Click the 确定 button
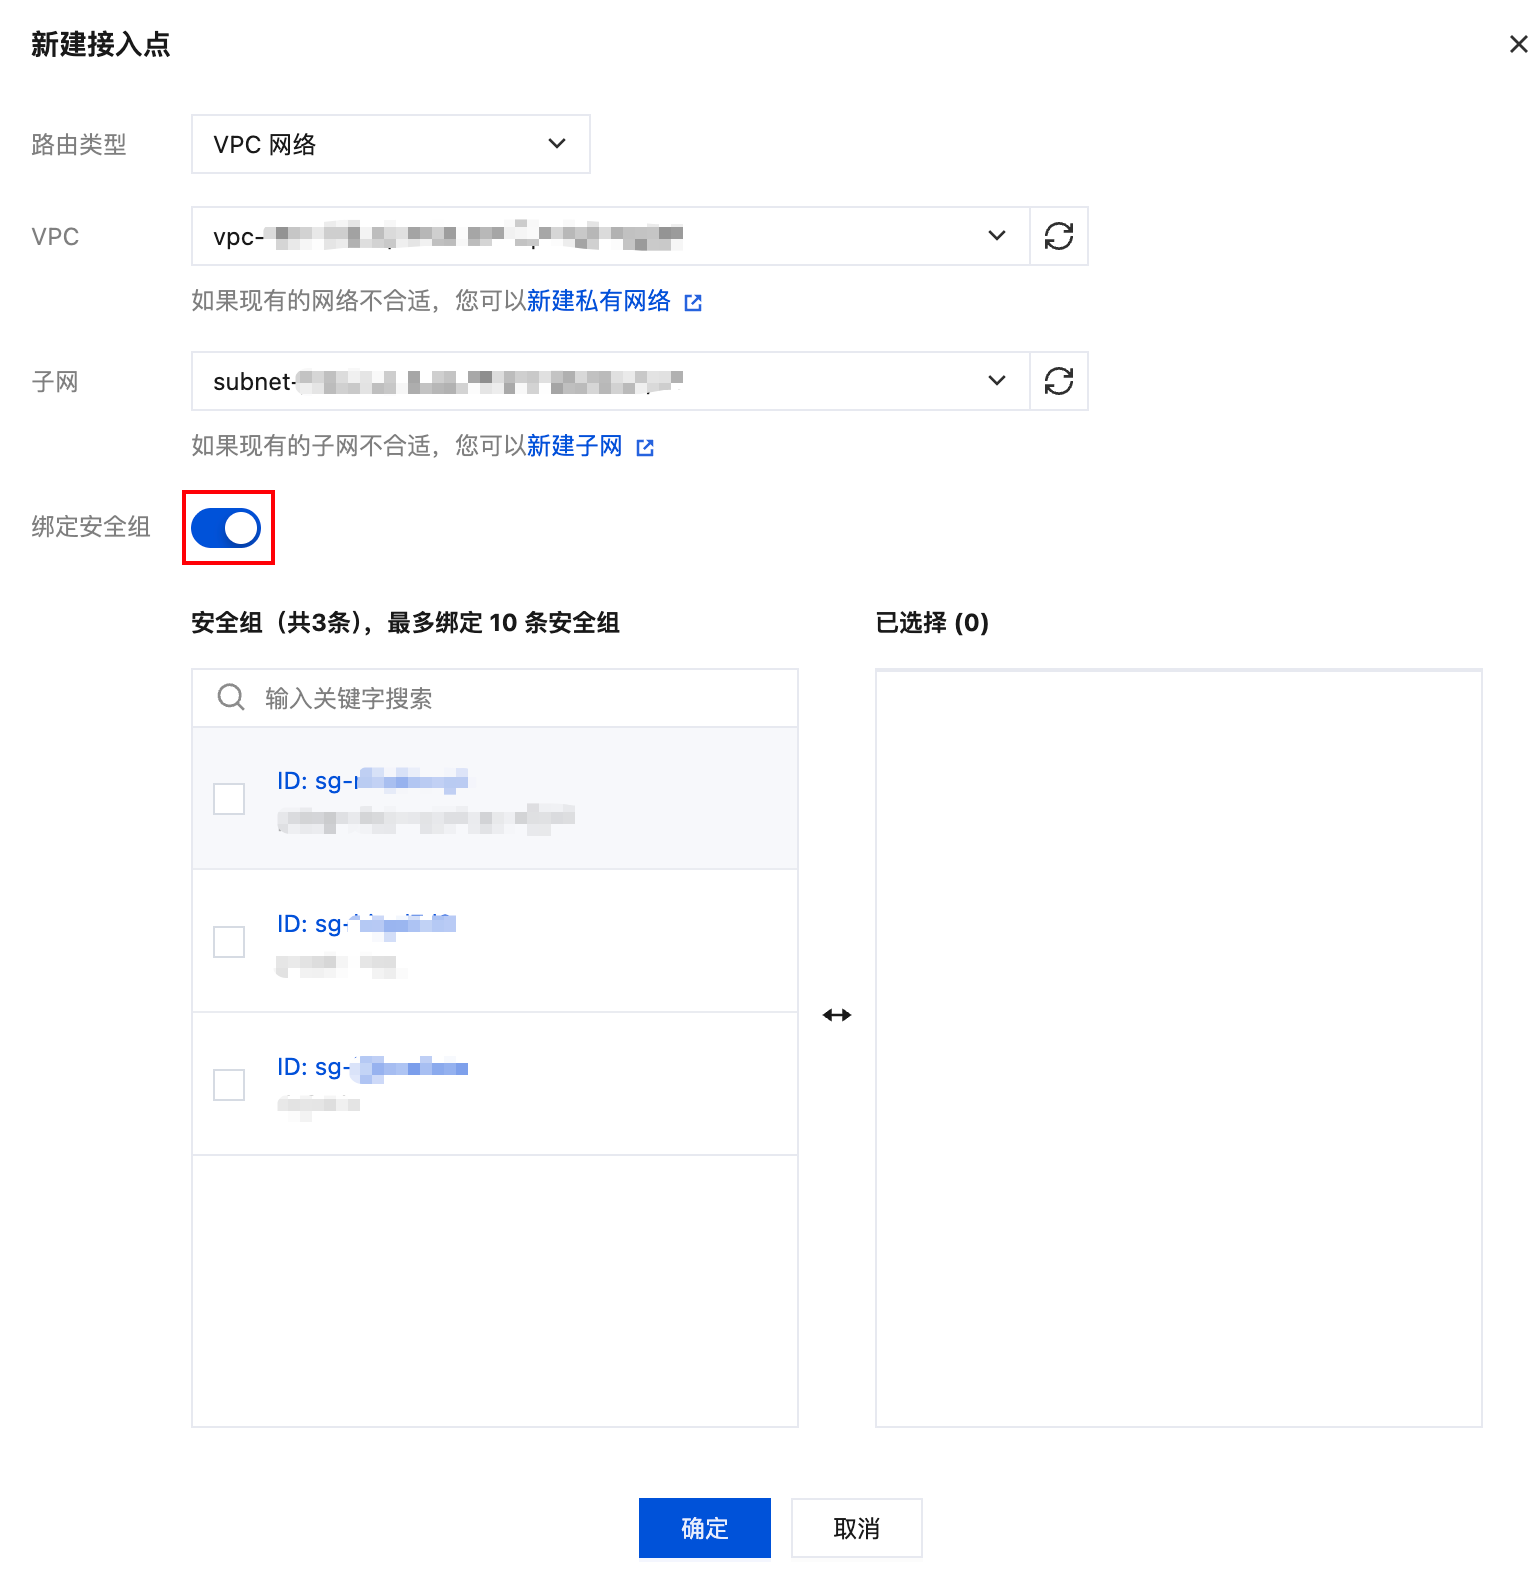 pyautogui.click(x=705, y=1528)
